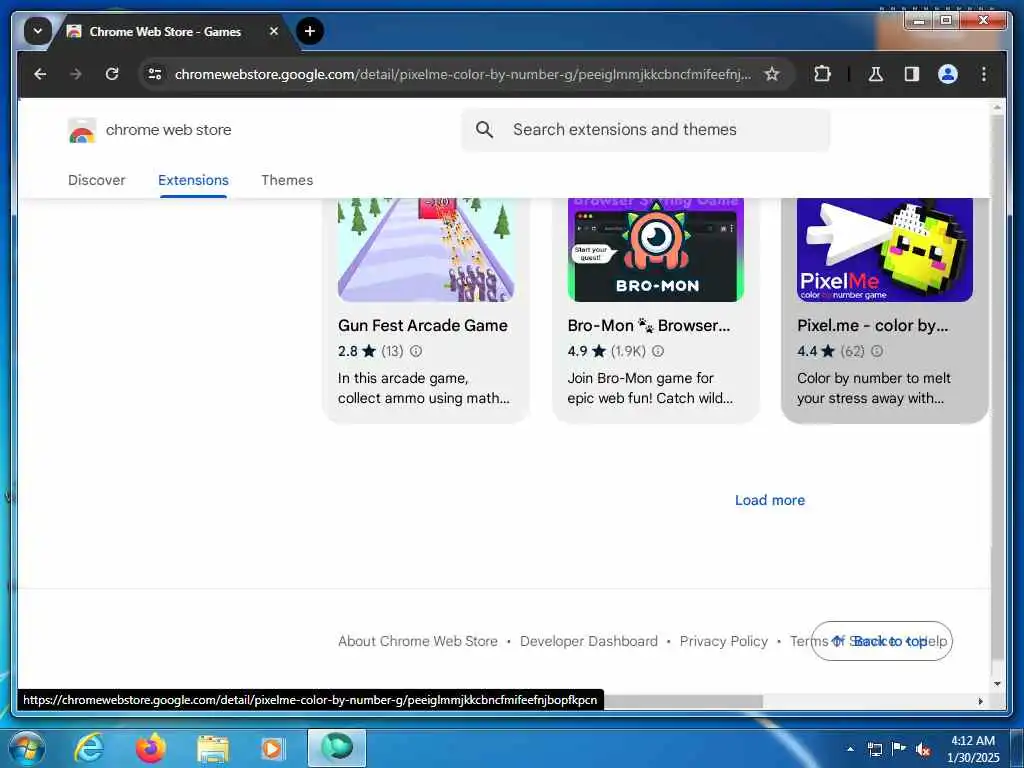Click the Pixel.me description text

pyautogui.click(x=874, y=388)
